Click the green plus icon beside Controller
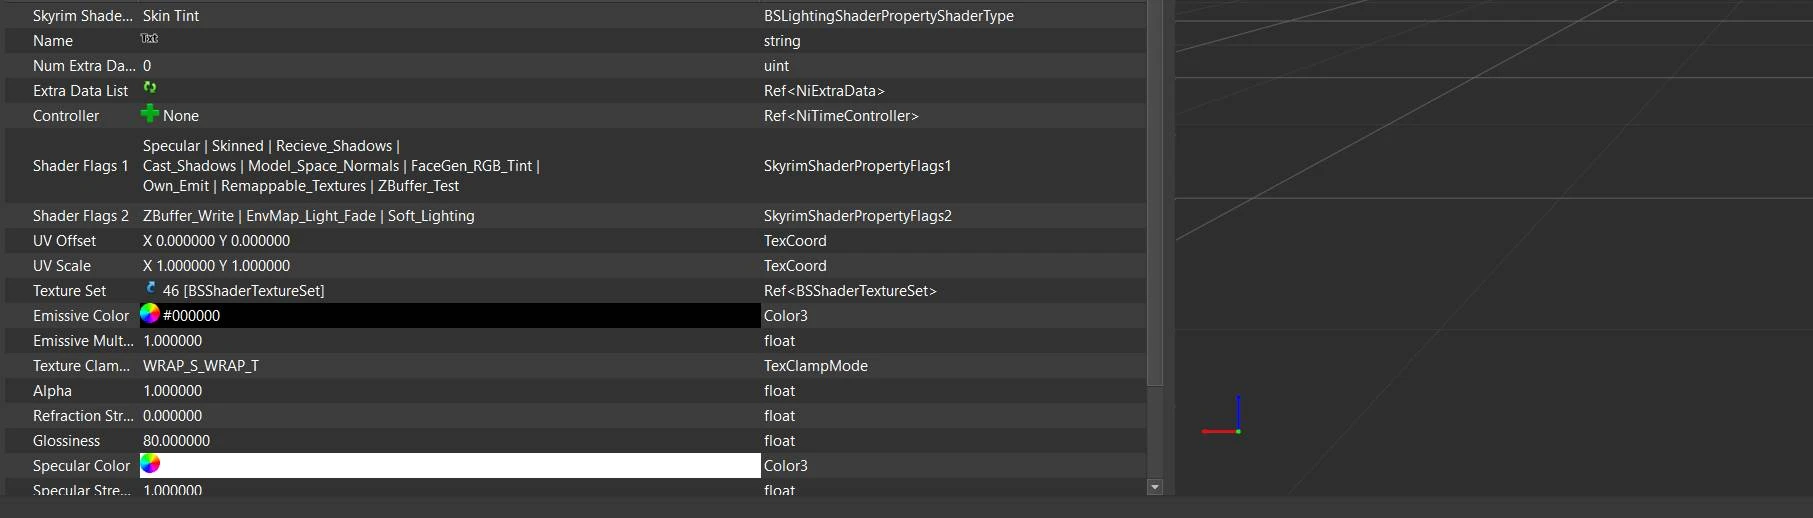Screen dimensions: 1813x518 click(x=150, y=114)
